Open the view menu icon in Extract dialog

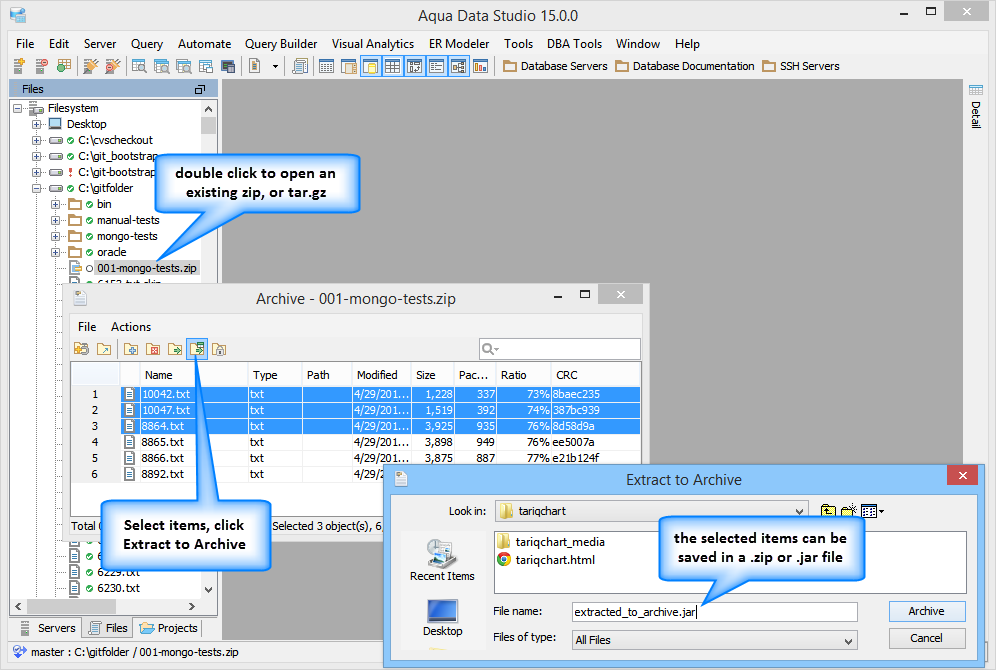tap(872, 511)
